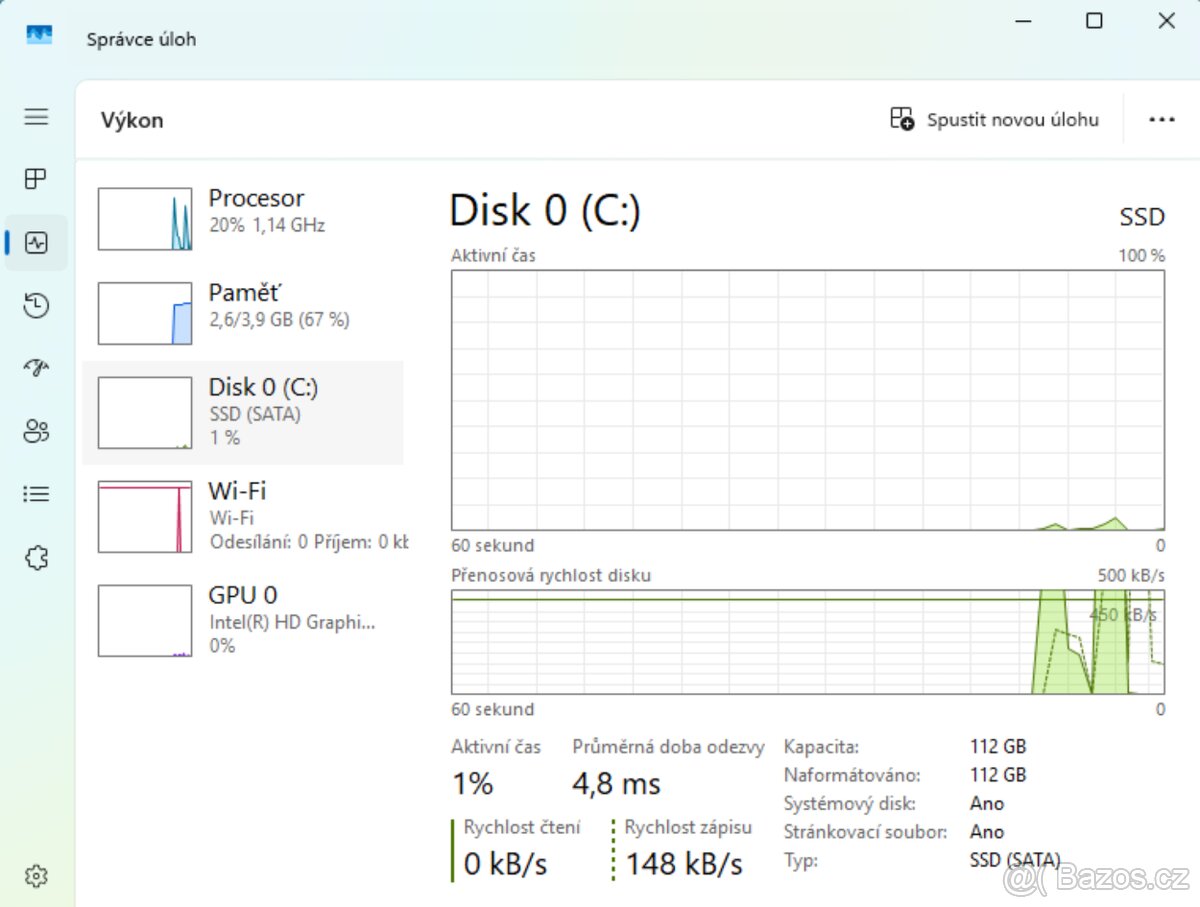This screenshot has width=1200, height=907.
Task: Open the Startup apps speedometer icon
Action: pyautogui.click(x=36, y=368)
